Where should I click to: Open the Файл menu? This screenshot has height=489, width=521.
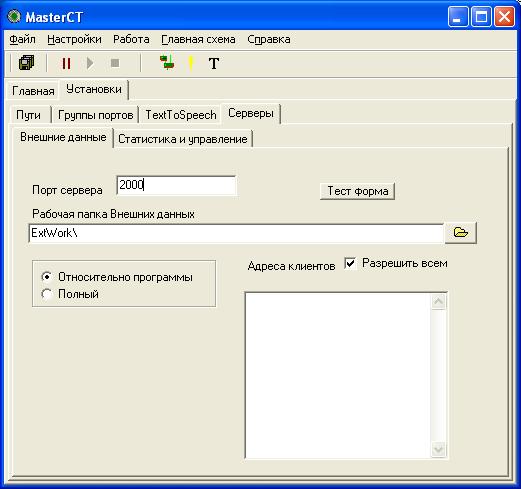coord(22,39)
